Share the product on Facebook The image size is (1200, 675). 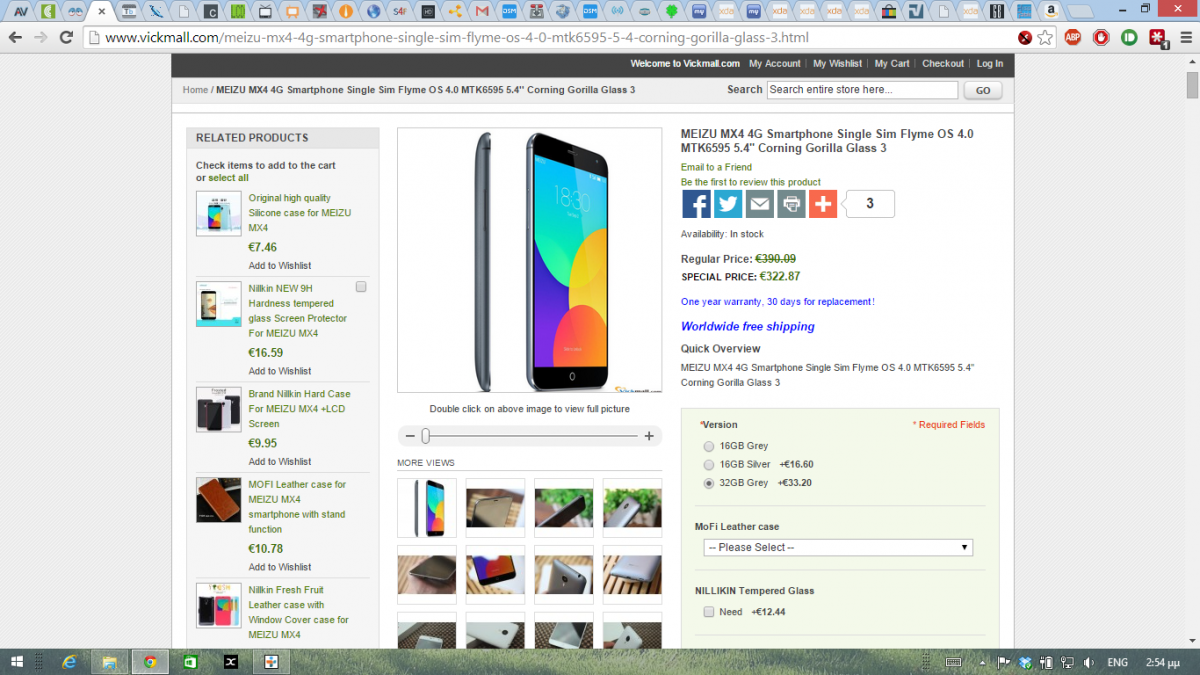[697, 204]
